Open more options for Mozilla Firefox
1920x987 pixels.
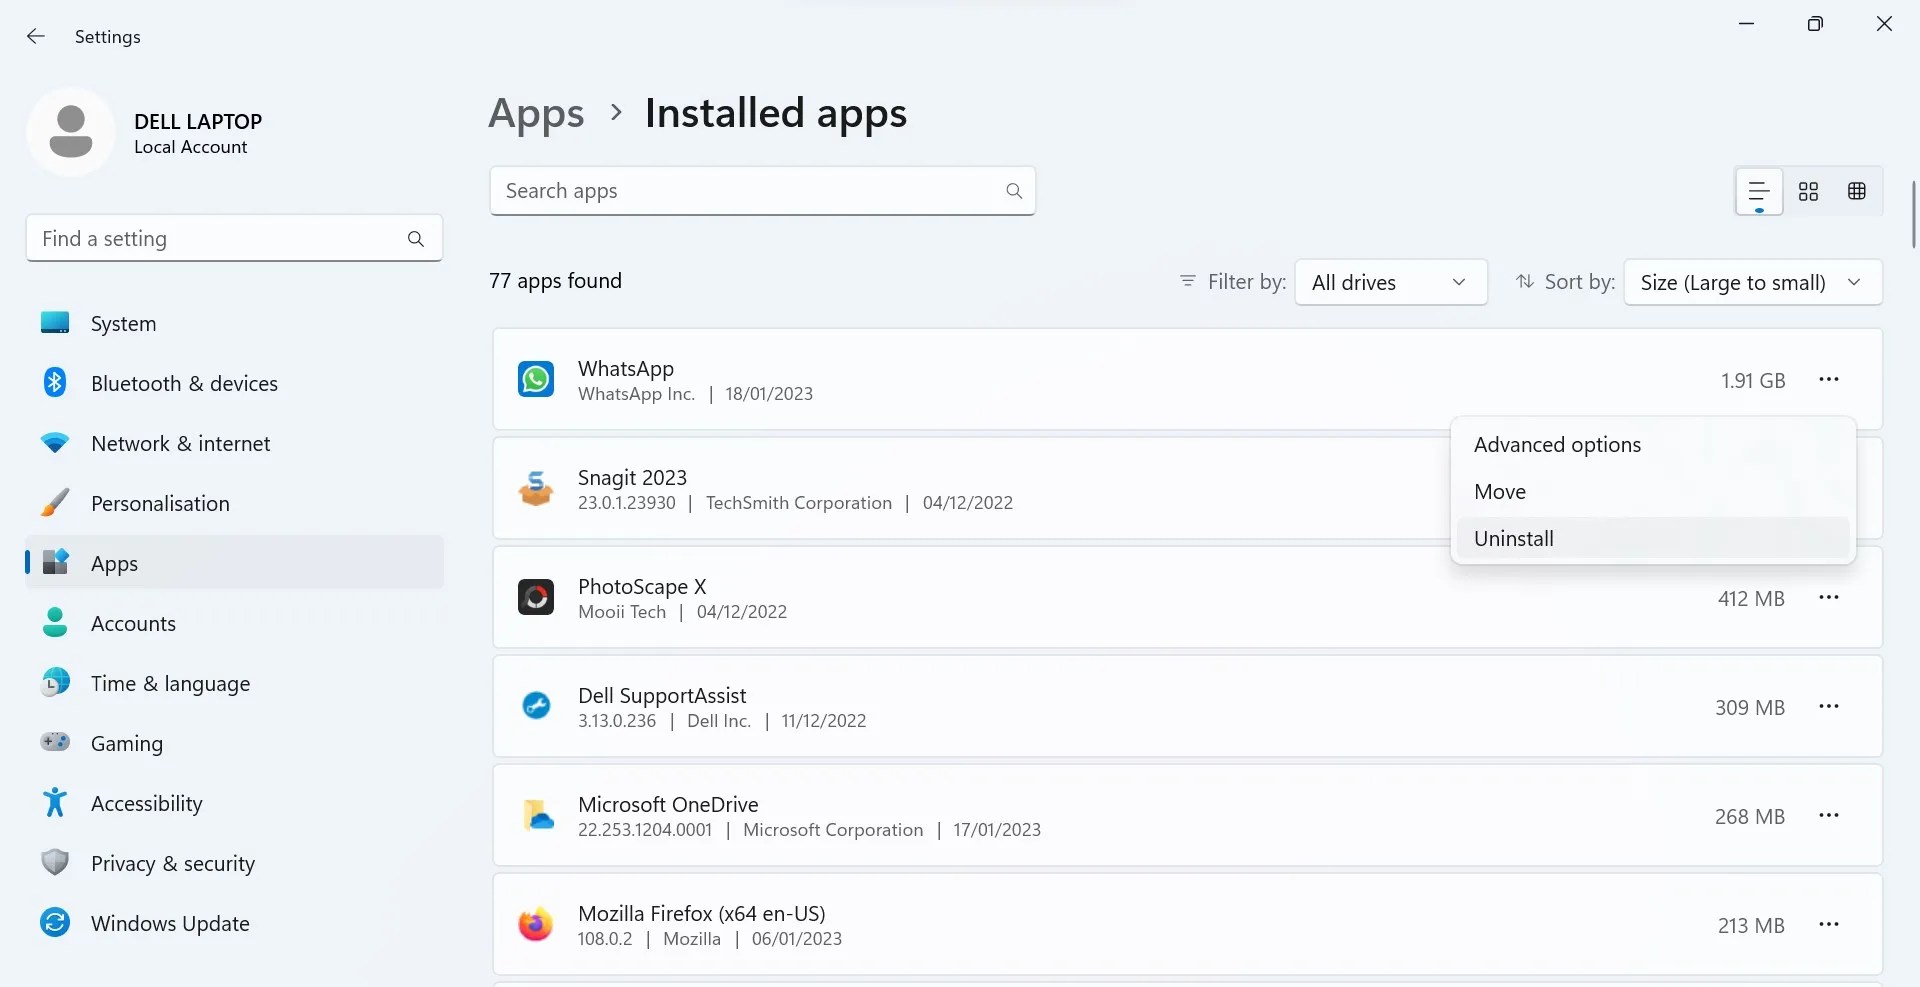pos(1829,925)
